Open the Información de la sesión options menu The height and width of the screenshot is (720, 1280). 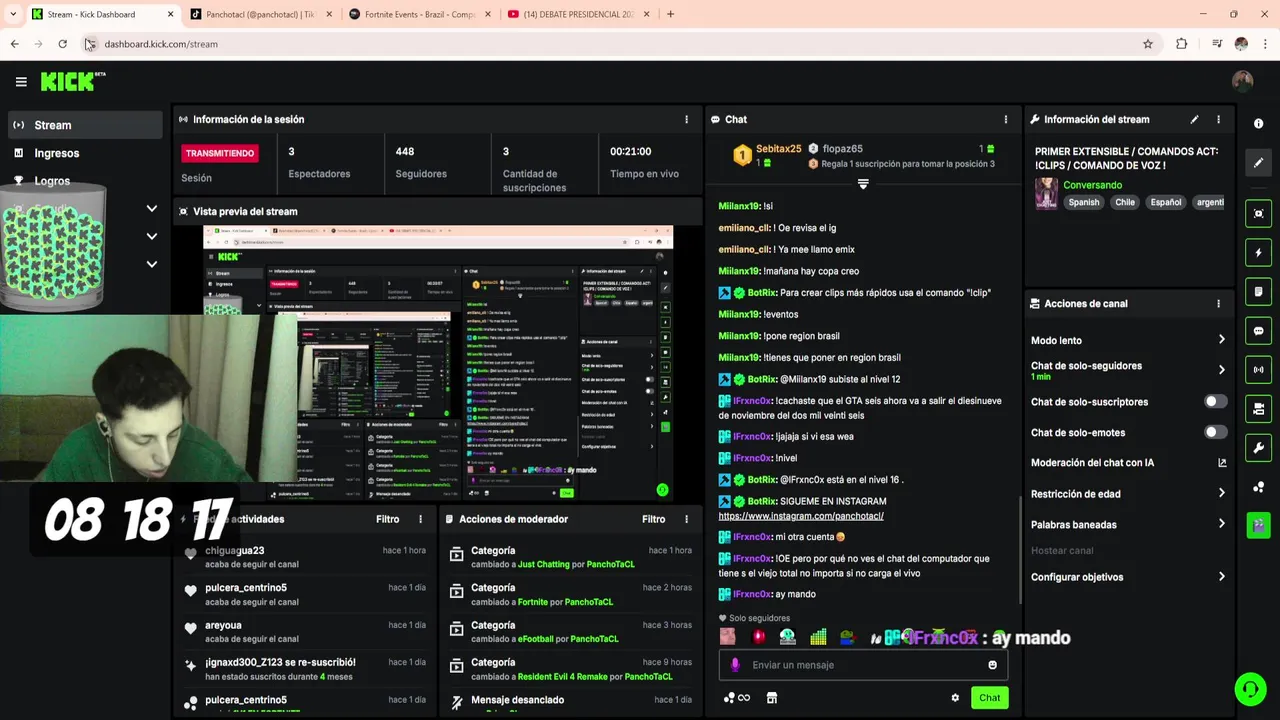pos(686,119)
